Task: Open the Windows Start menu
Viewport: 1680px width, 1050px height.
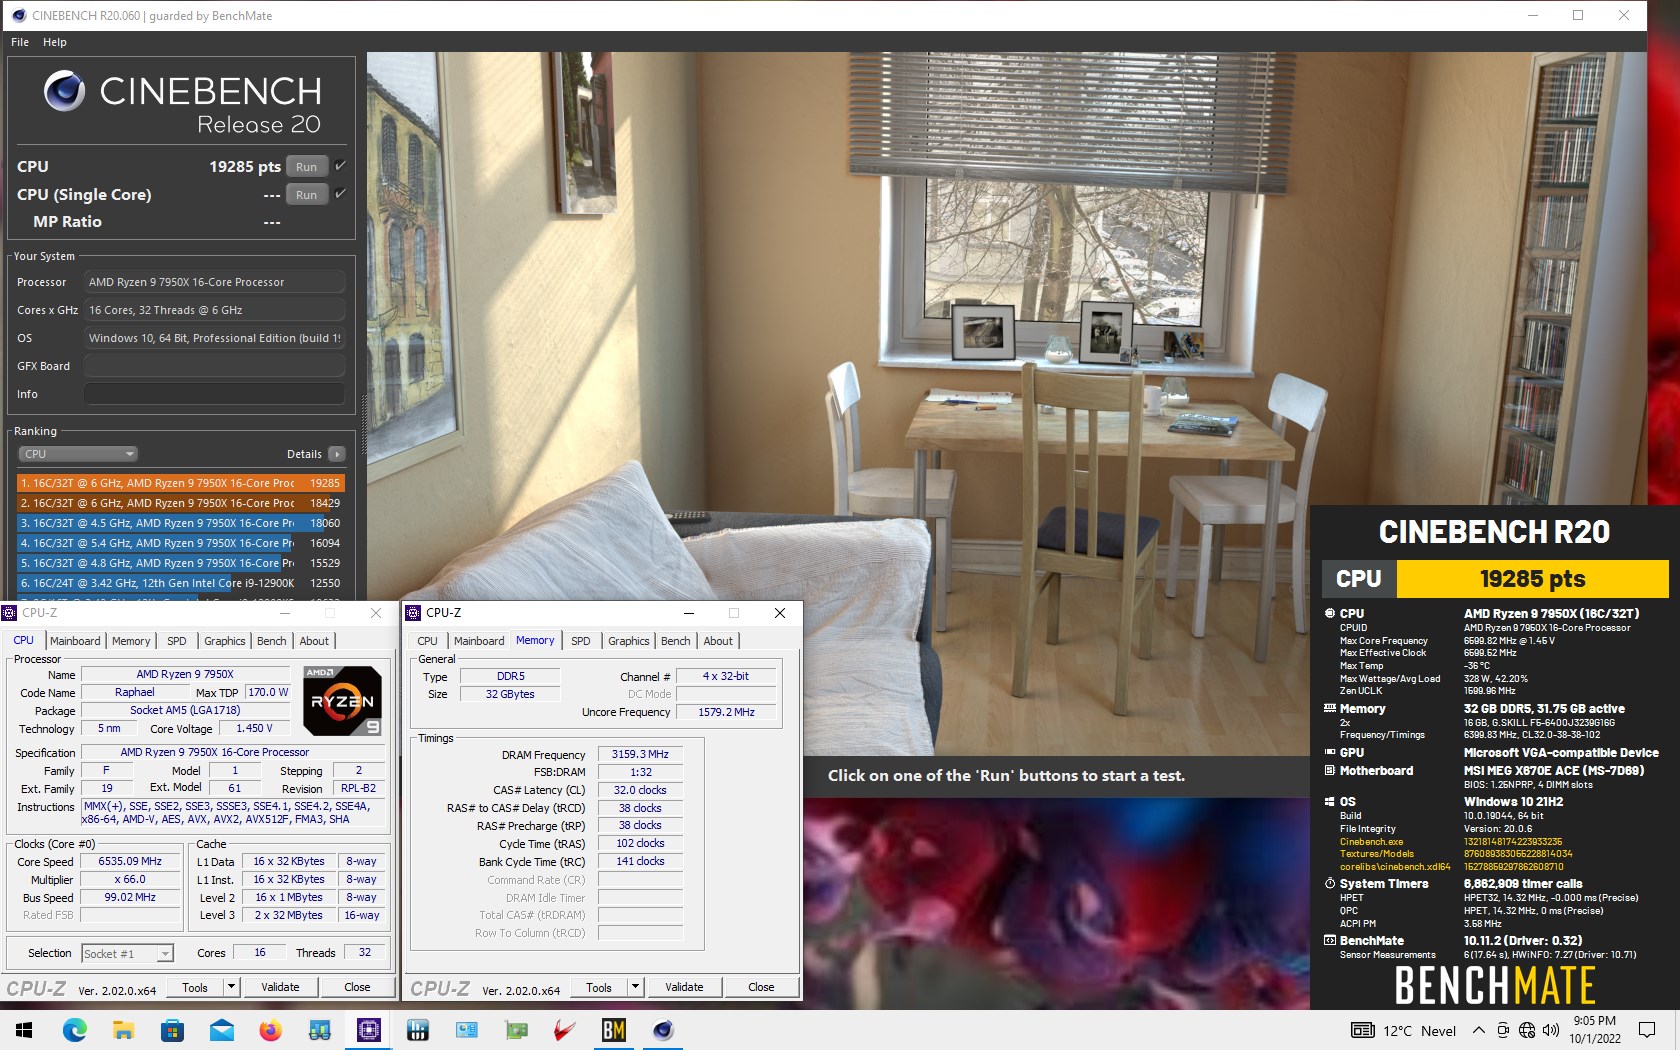Action: click(x=24, y=1030)
